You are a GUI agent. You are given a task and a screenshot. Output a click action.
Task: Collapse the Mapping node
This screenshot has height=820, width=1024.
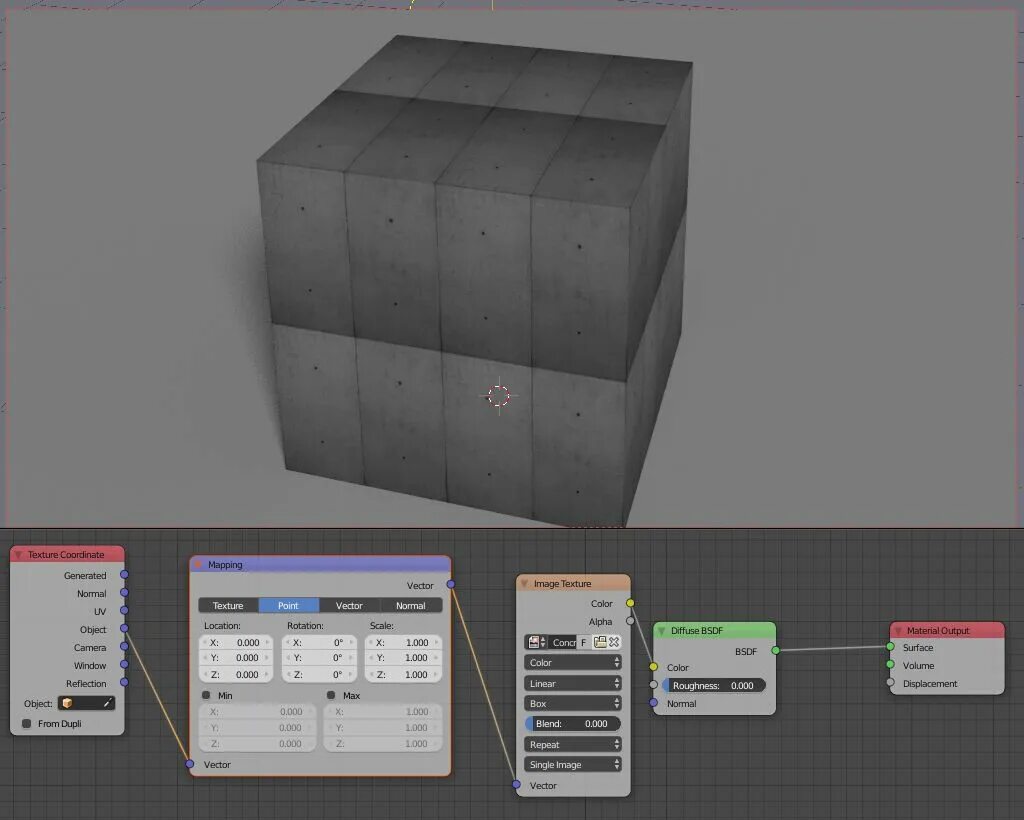point(199,565)
